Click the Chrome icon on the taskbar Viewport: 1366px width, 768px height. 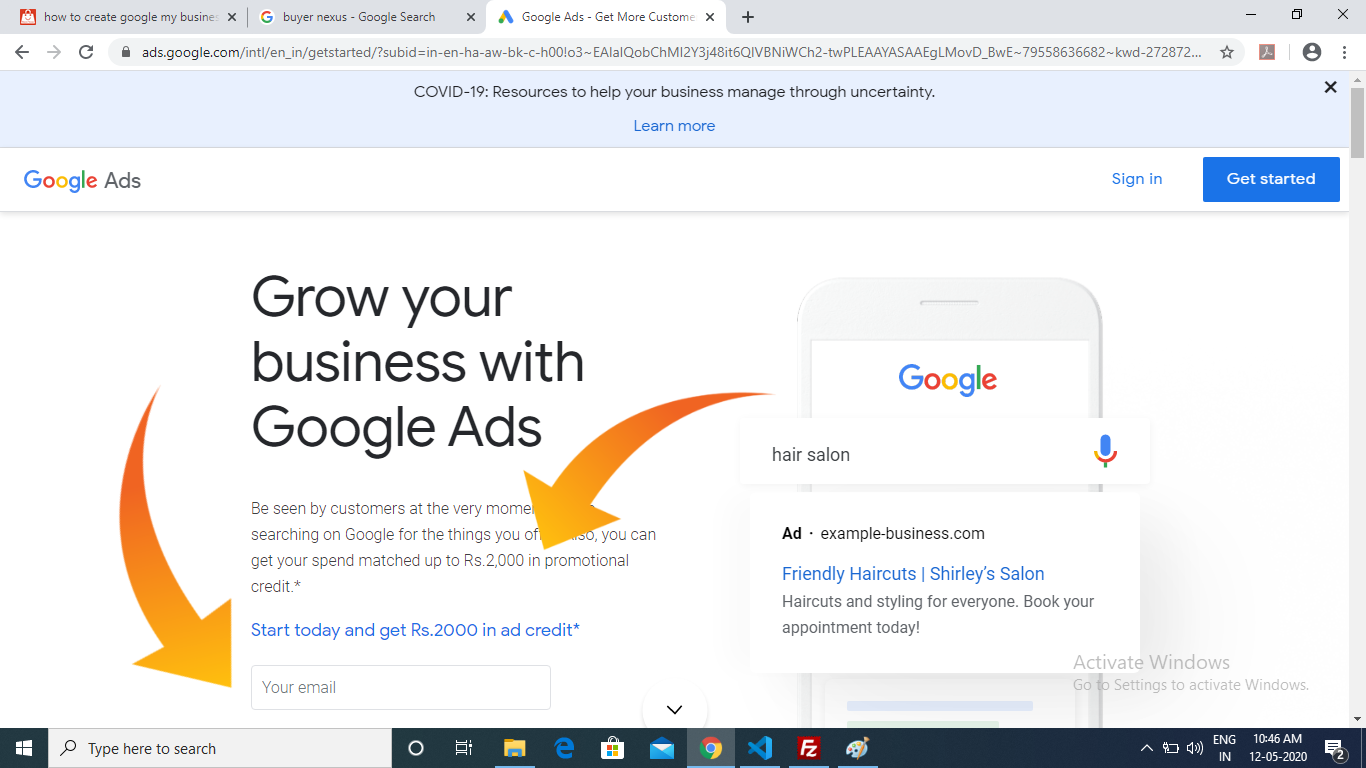(711, 748)
